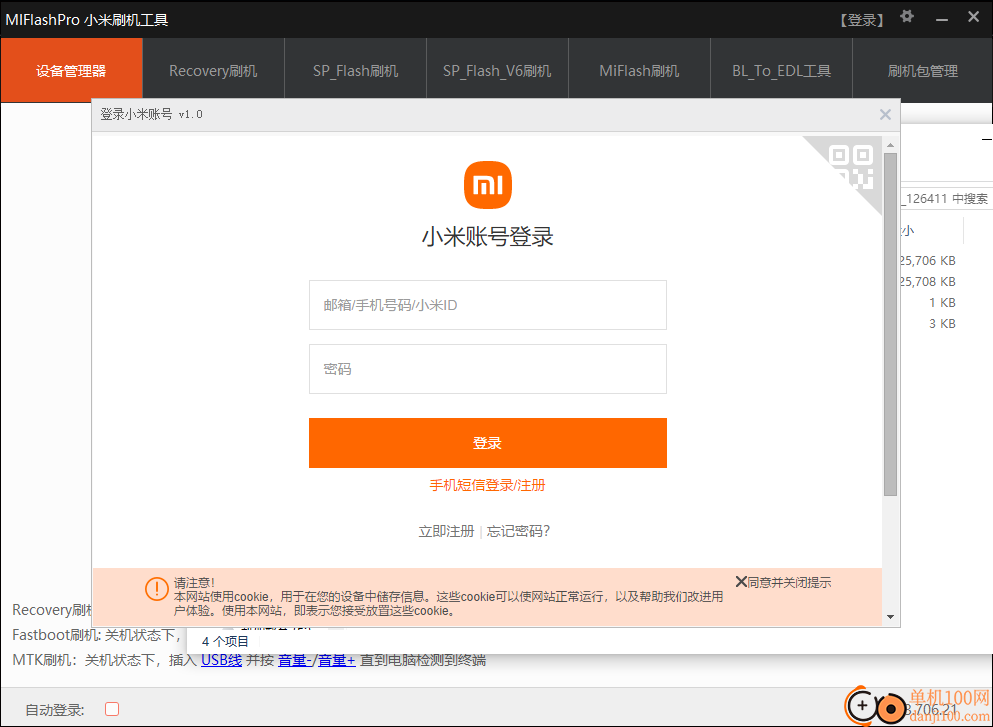The width and height of the screenshot is (993, 727).
Task: Click the orange 登录 button
Action: (x=488, y=443)
